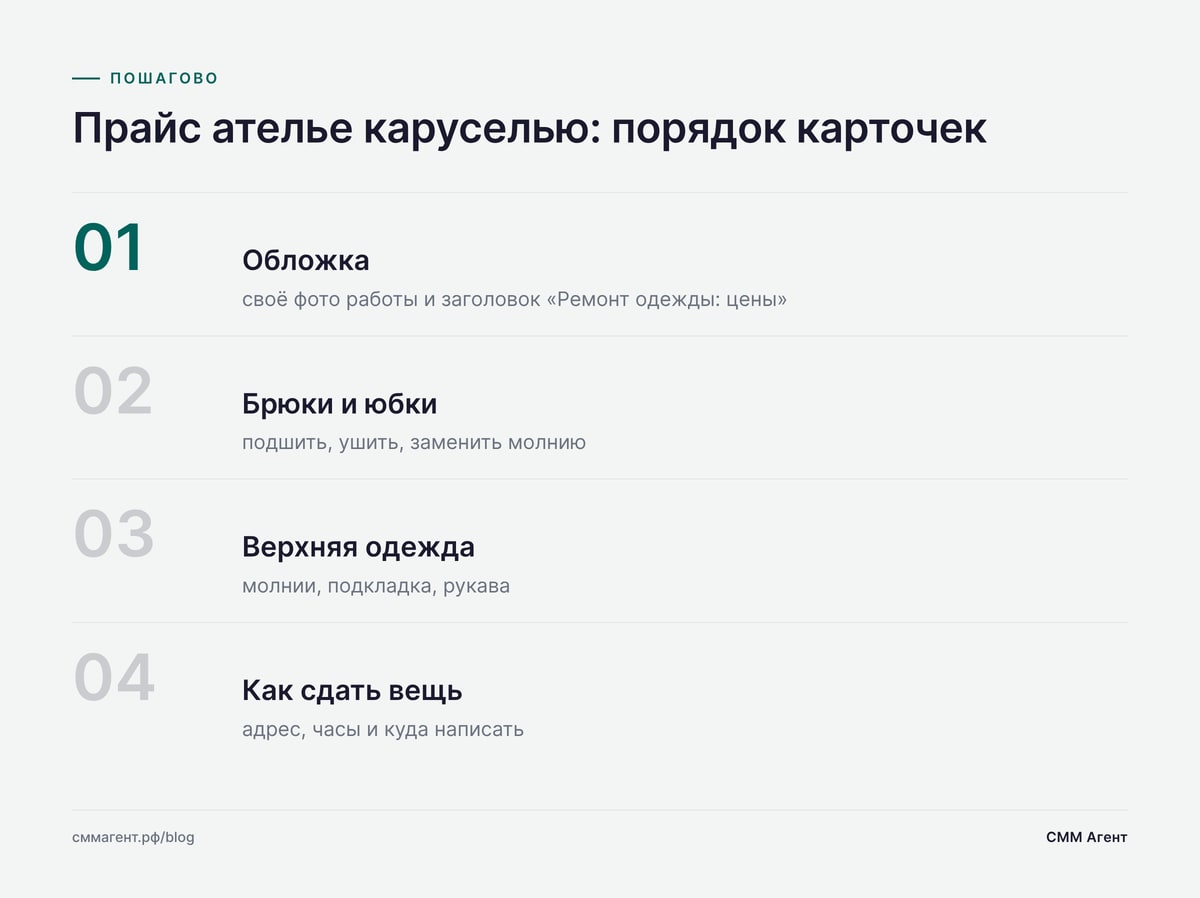Select the step number 04
This screenshot has height=898, width=1200.
(x=114, y=678)
